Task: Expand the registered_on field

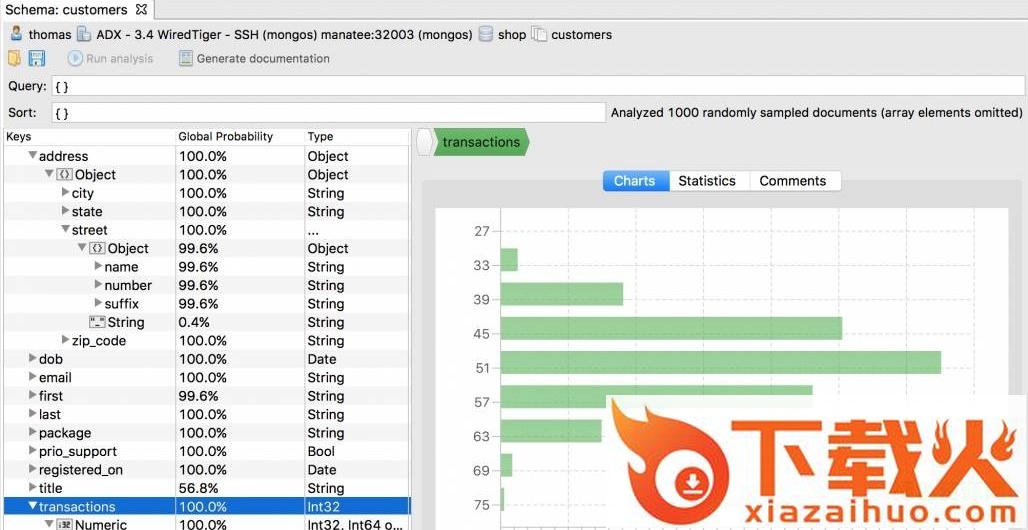Action: pos(33,469)
